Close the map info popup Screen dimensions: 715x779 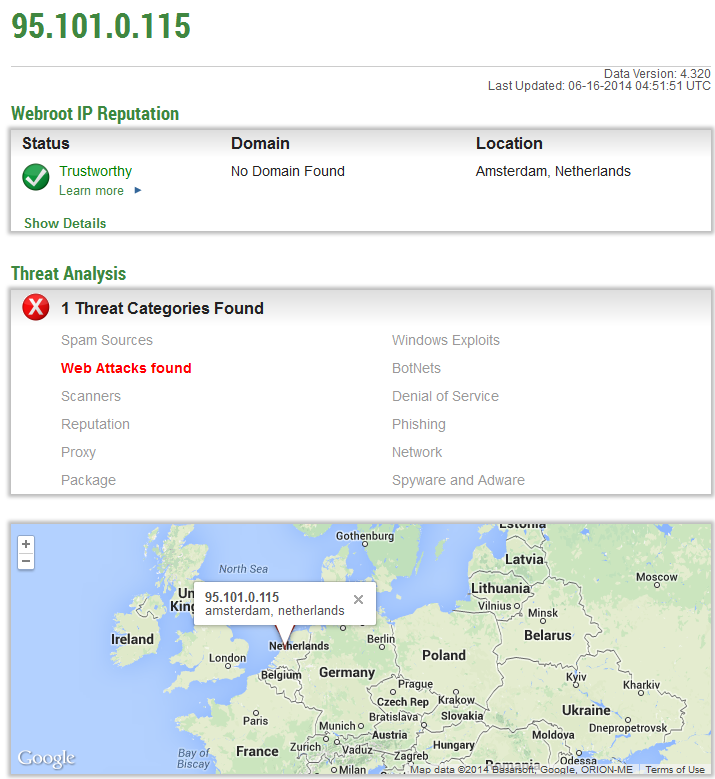358,600
